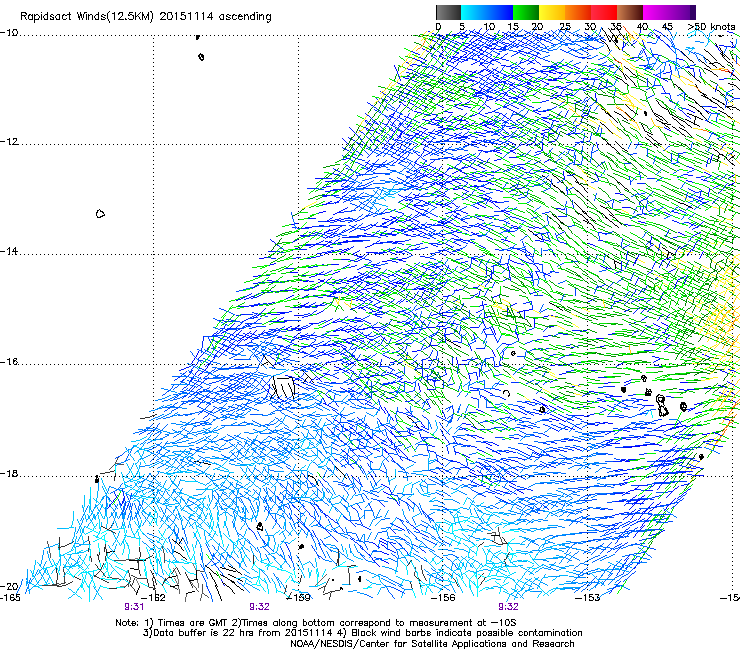This screenshot has width=740, height=650.
Task: Click the dark purple 45-50 knots legend swatch
Action: tap(682, 12)
